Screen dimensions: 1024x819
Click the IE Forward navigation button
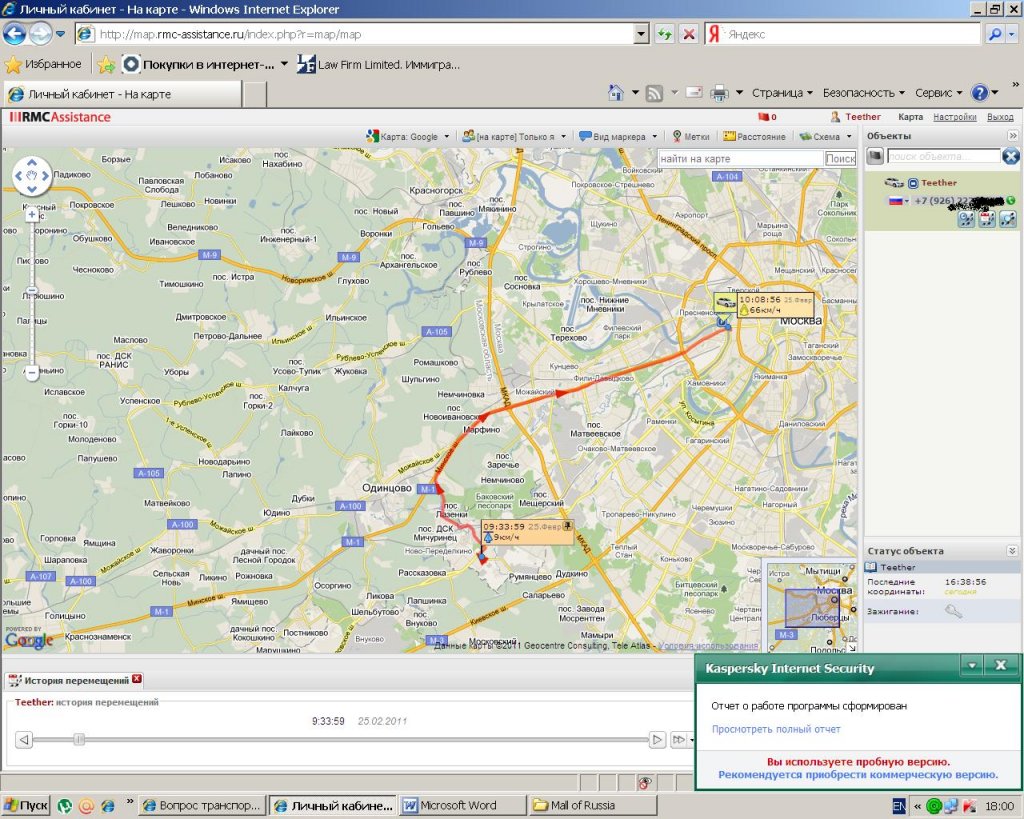40,33
